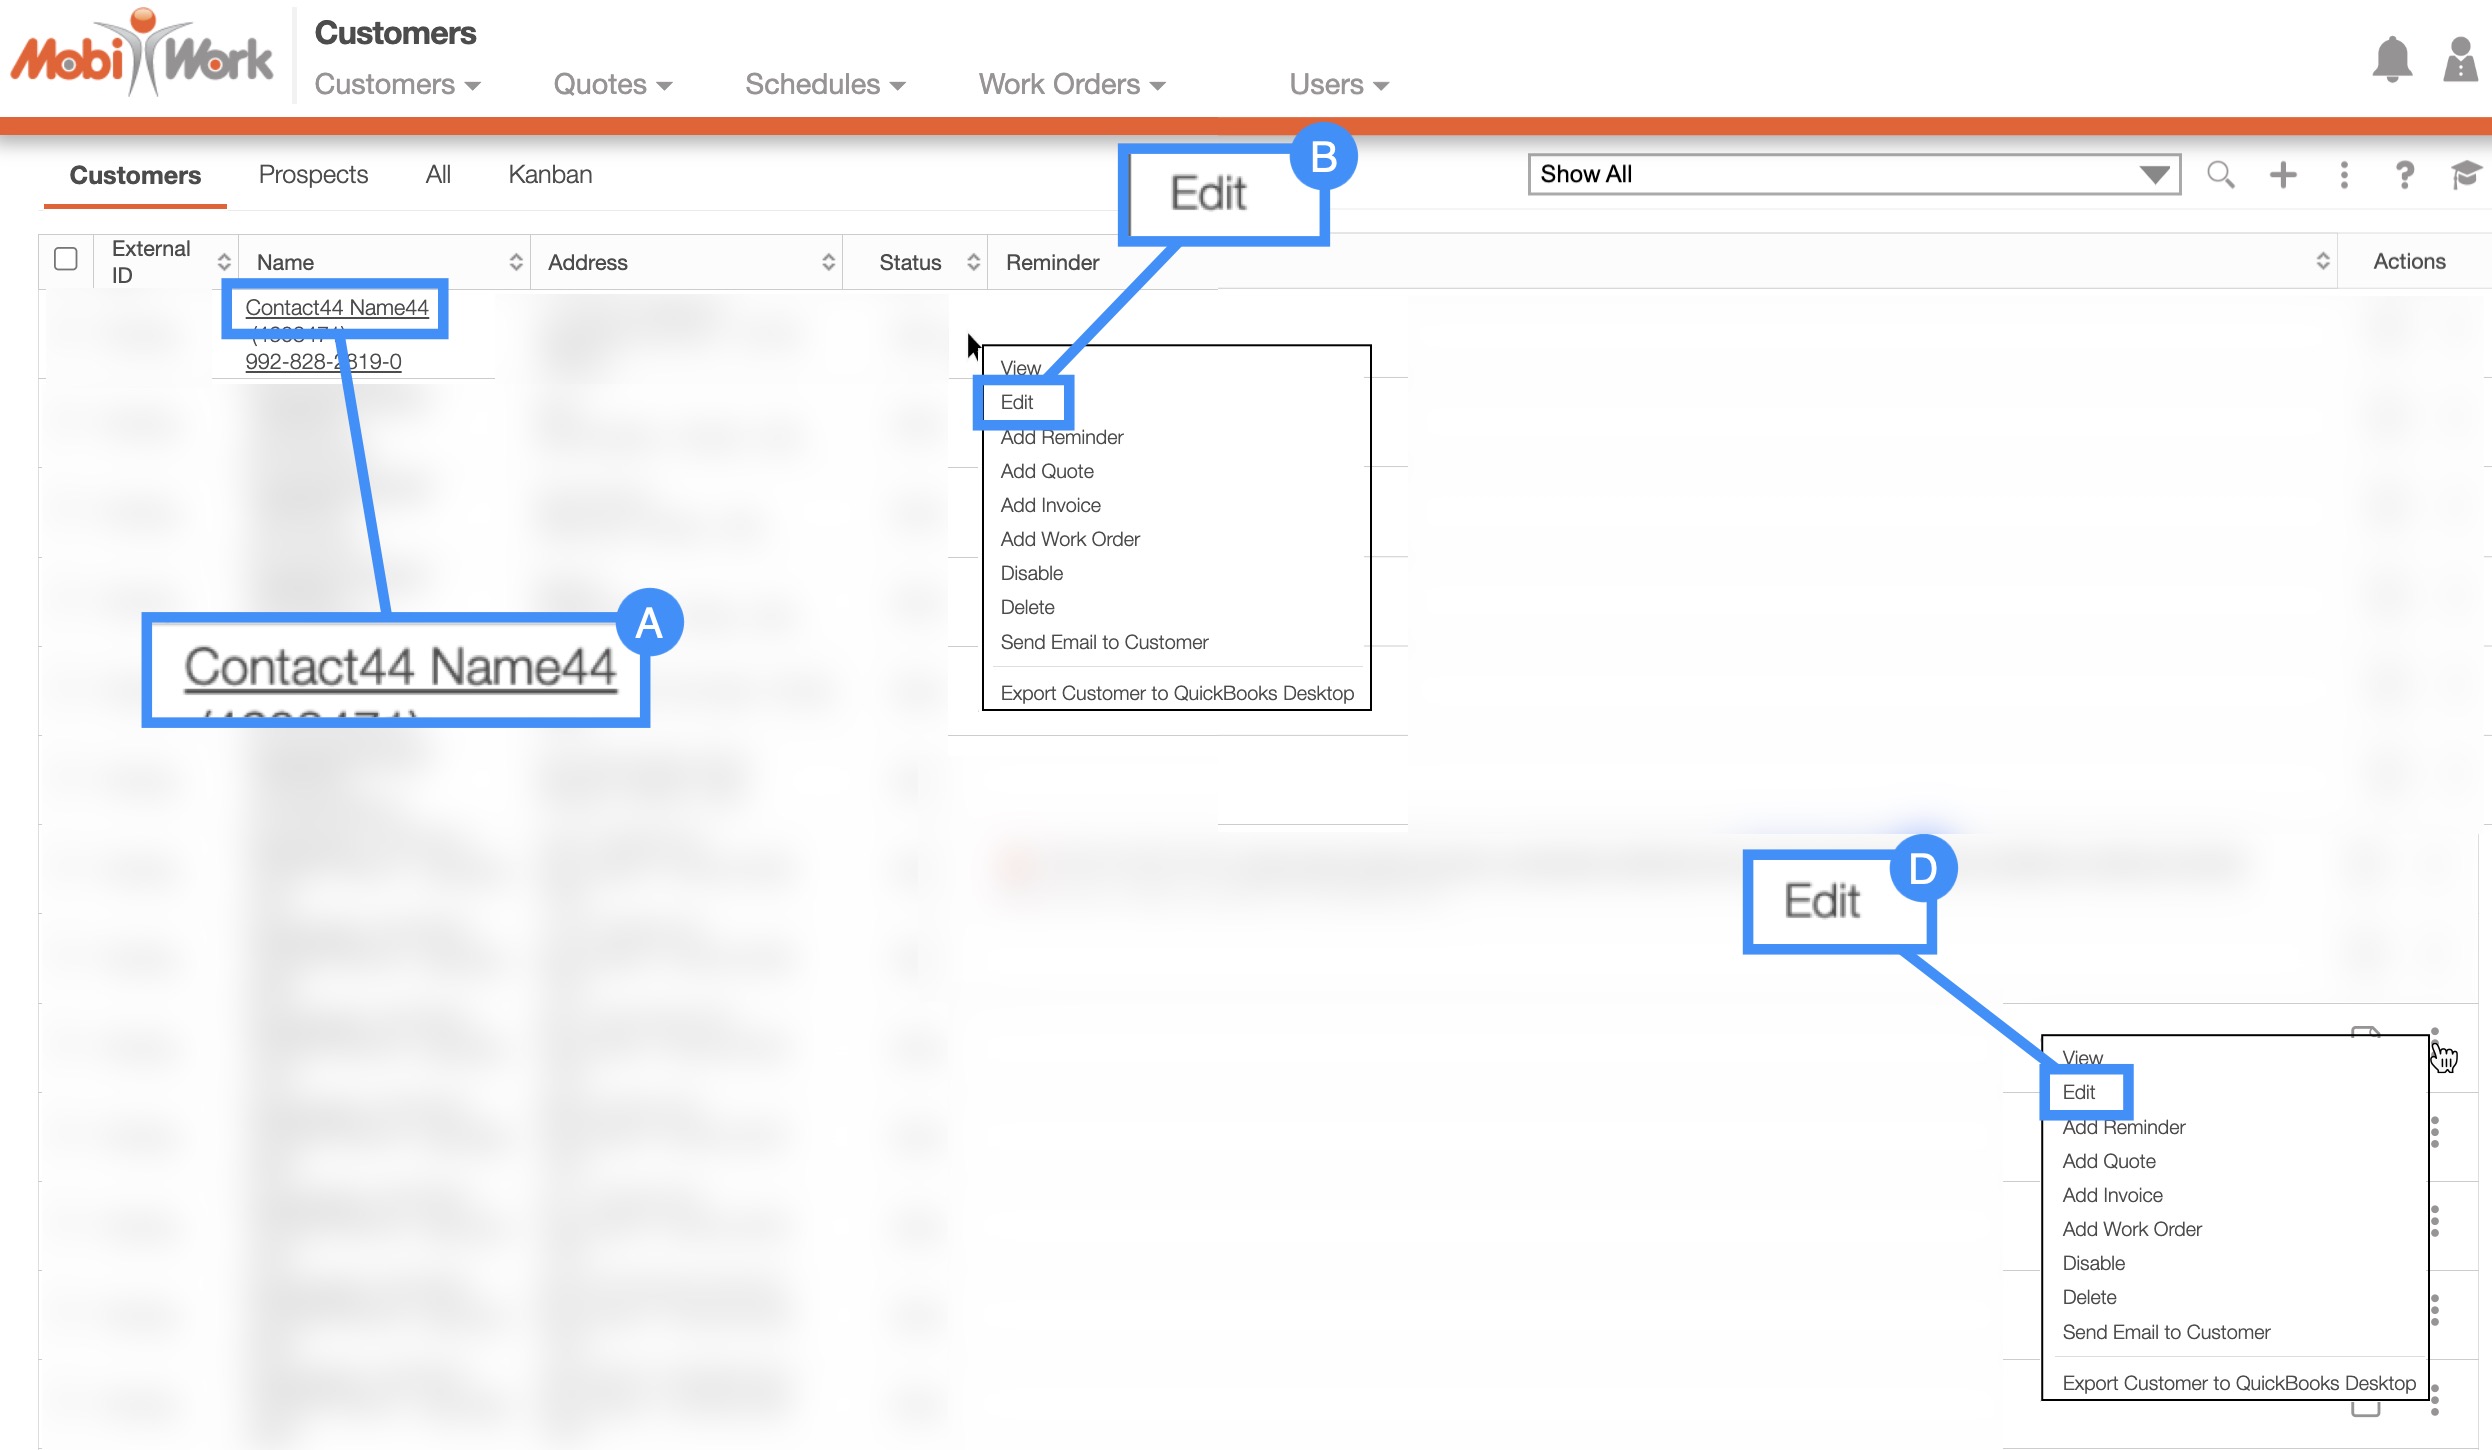Screen dimensions: 2492x1450
Task: Open the toolbar three-dot options icon
Action: click(x=2344, y=175)
